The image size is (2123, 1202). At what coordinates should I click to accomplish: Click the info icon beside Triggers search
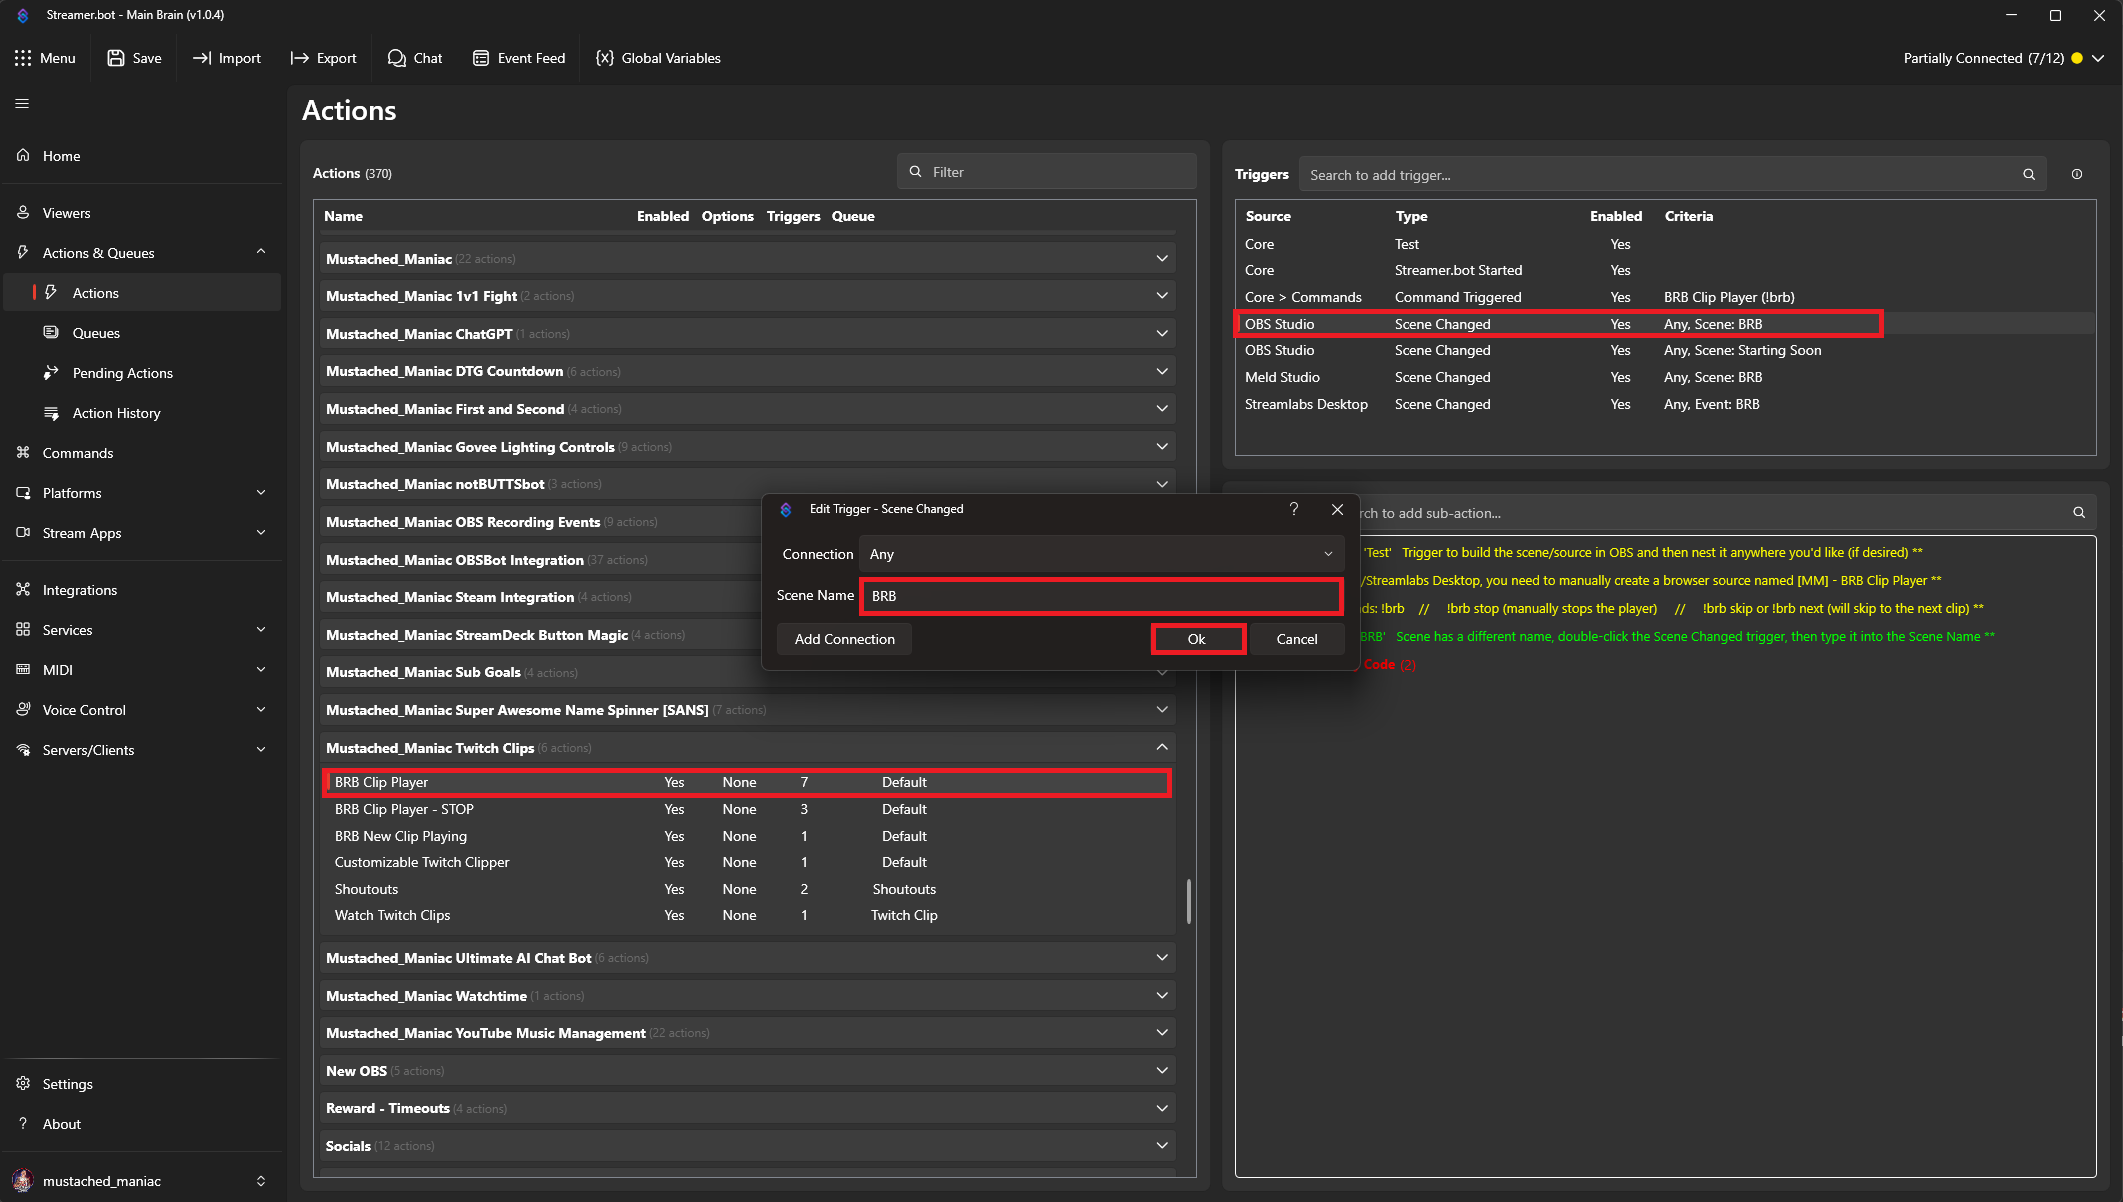(2077, 174)
